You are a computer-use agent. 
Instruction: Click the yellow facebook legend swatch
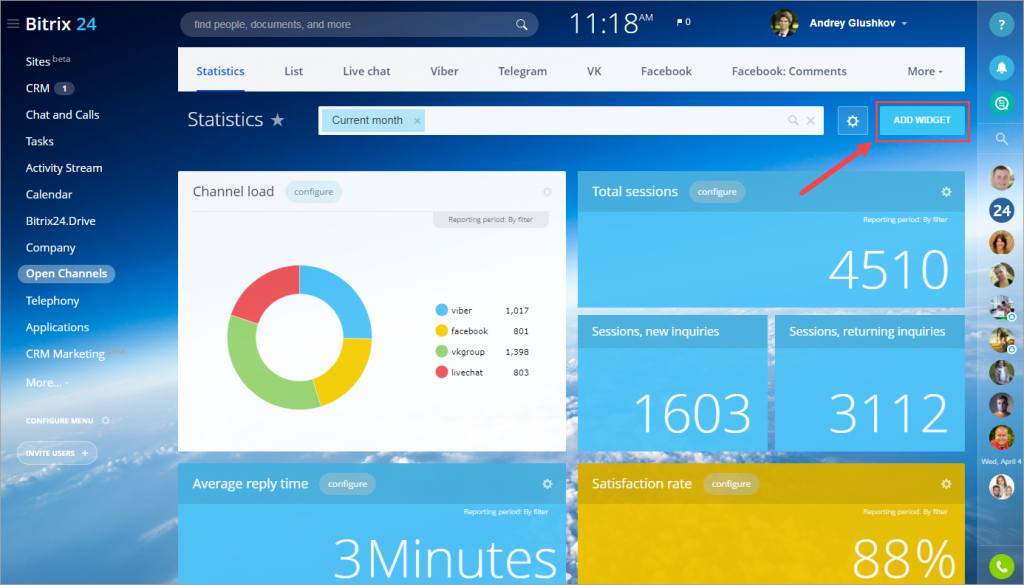coord(441,331)
